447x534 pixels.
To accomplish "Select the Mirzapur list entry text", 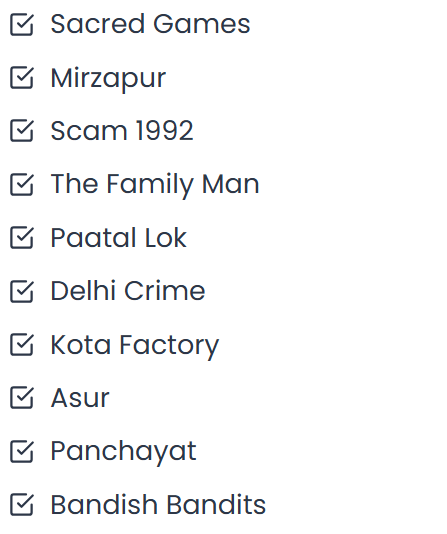I will [108, 79].
